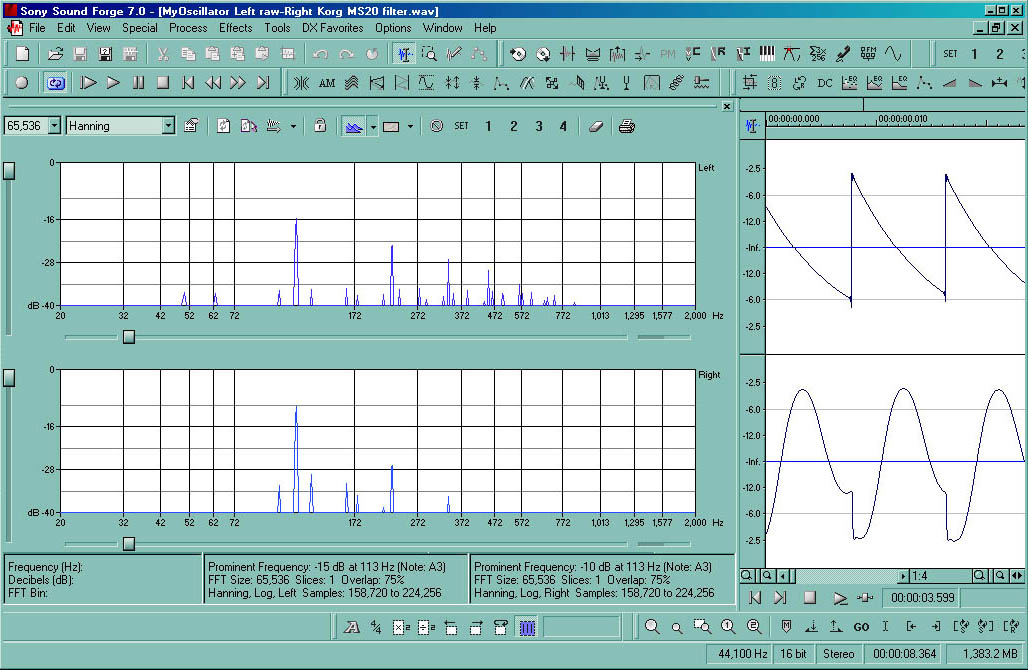Click the fade in ramp icon

click(949, 83)
